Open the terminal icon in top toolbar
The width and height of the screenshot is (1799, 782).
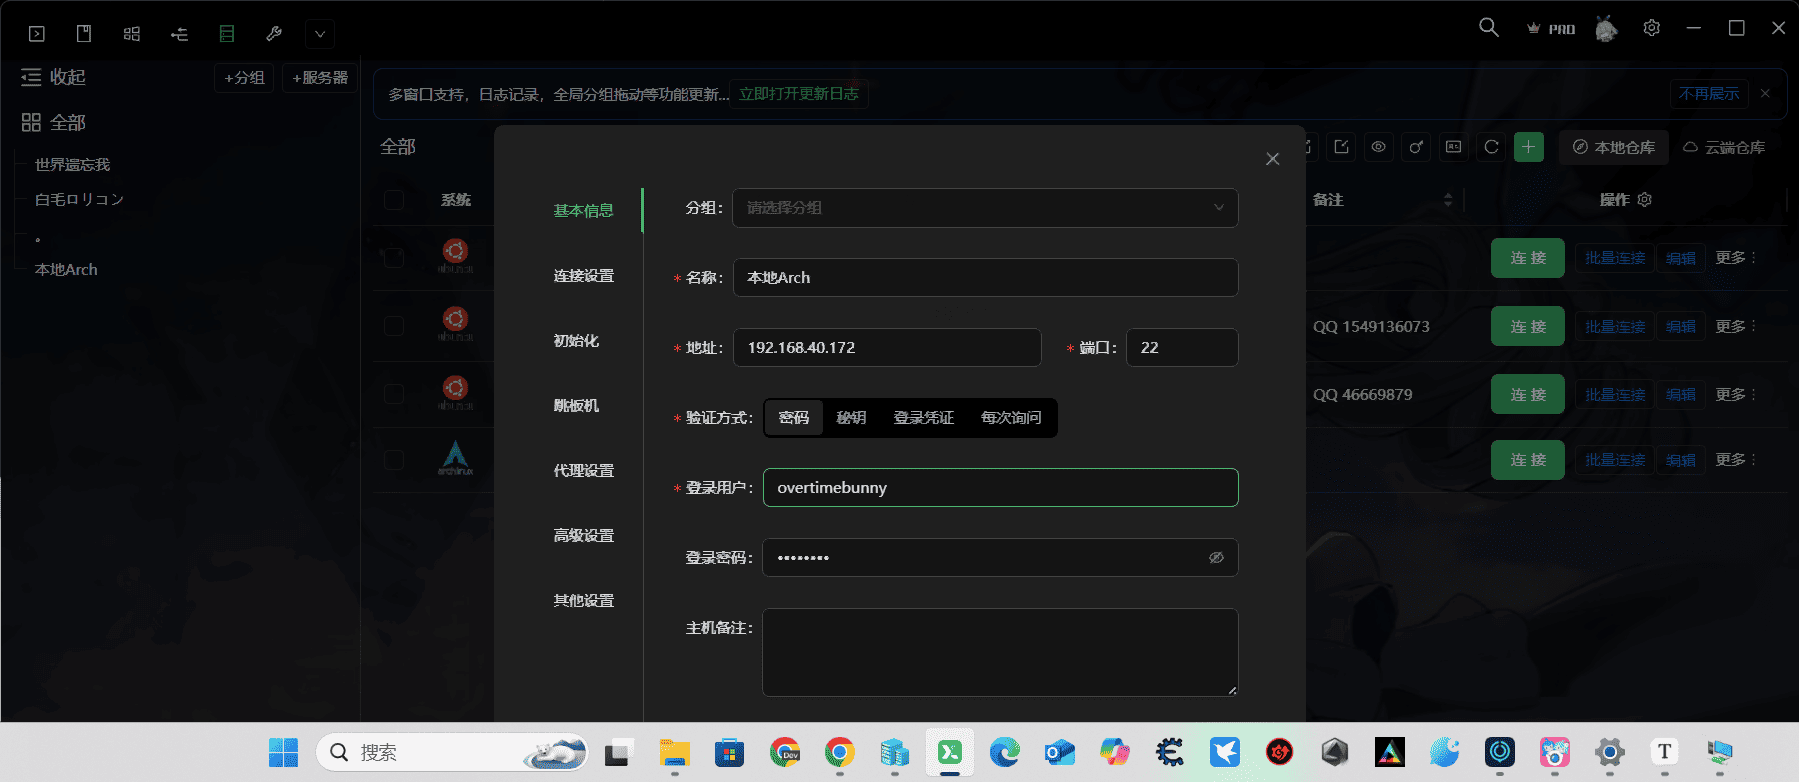[x=37, y=34]
